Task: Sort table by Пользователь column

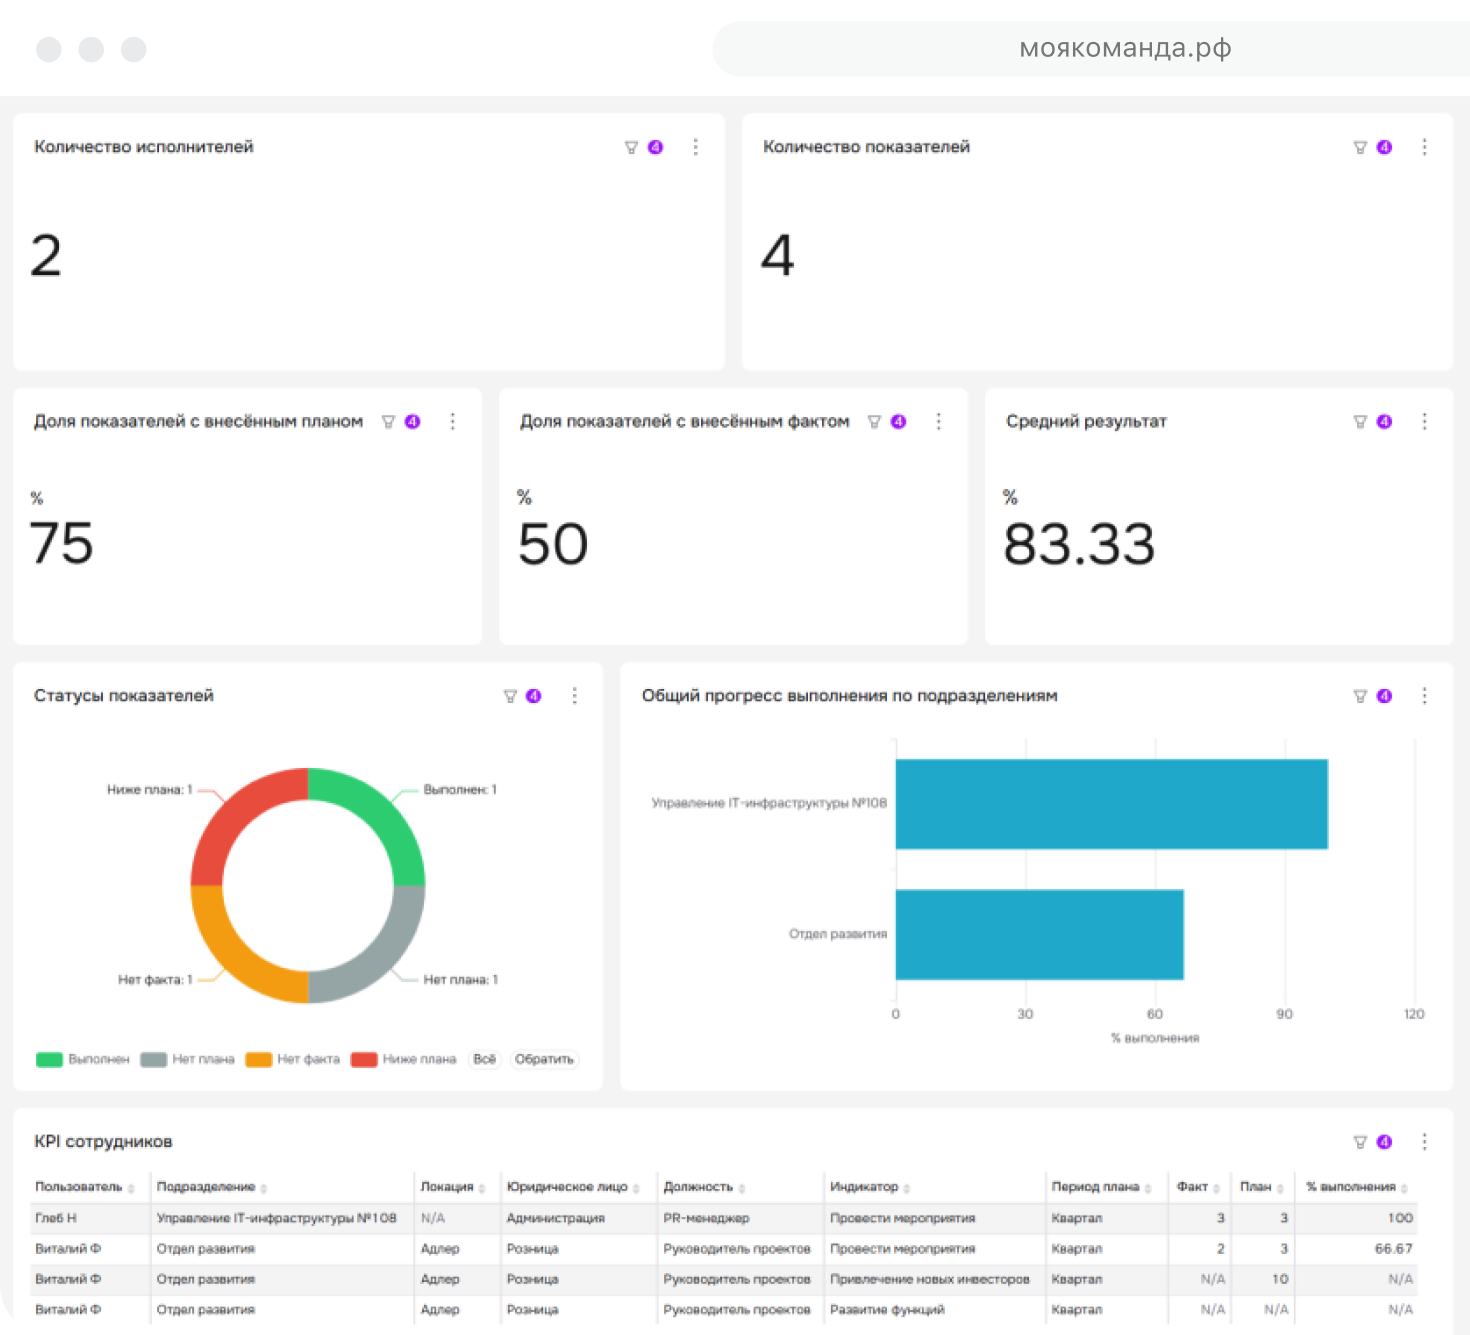Action: (x=85, y=1187)
